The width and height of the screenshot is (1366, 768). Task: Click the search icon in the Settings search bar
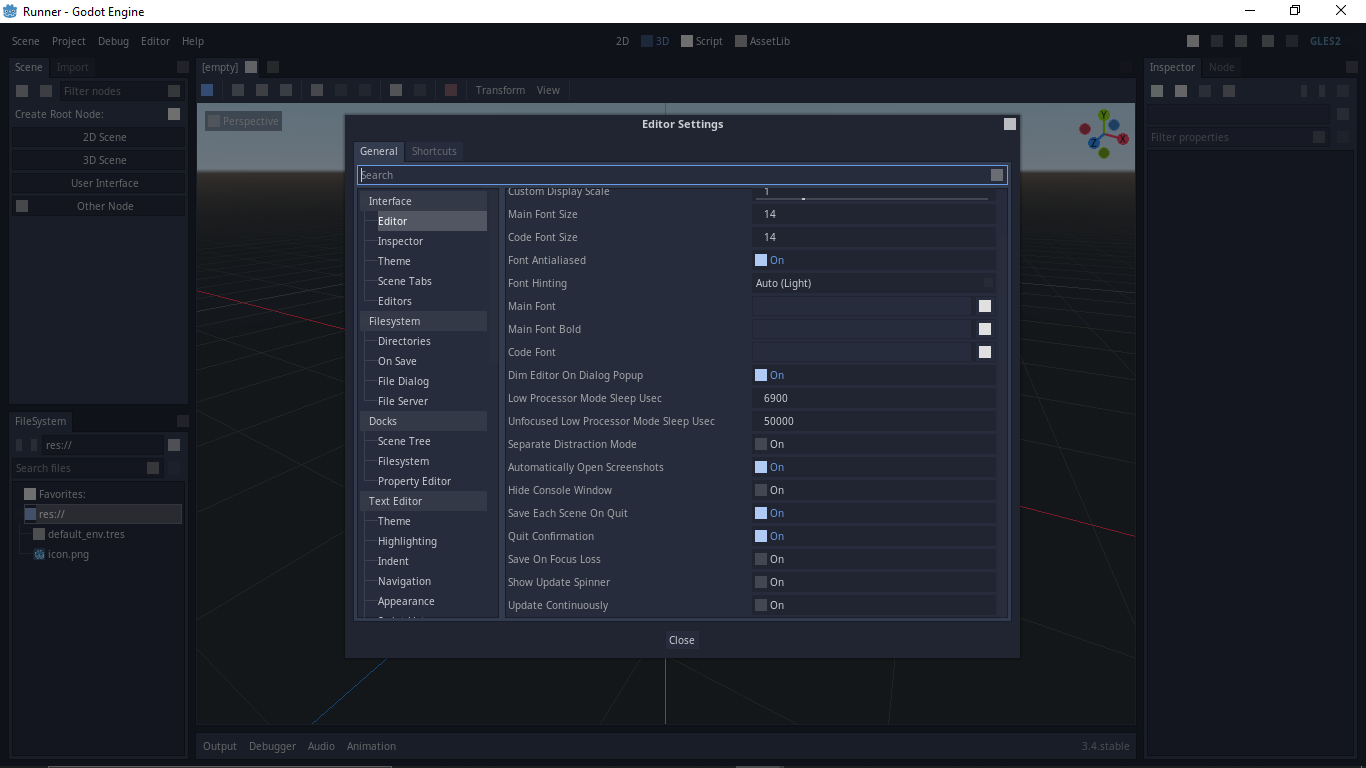click(x=996, y=174)
